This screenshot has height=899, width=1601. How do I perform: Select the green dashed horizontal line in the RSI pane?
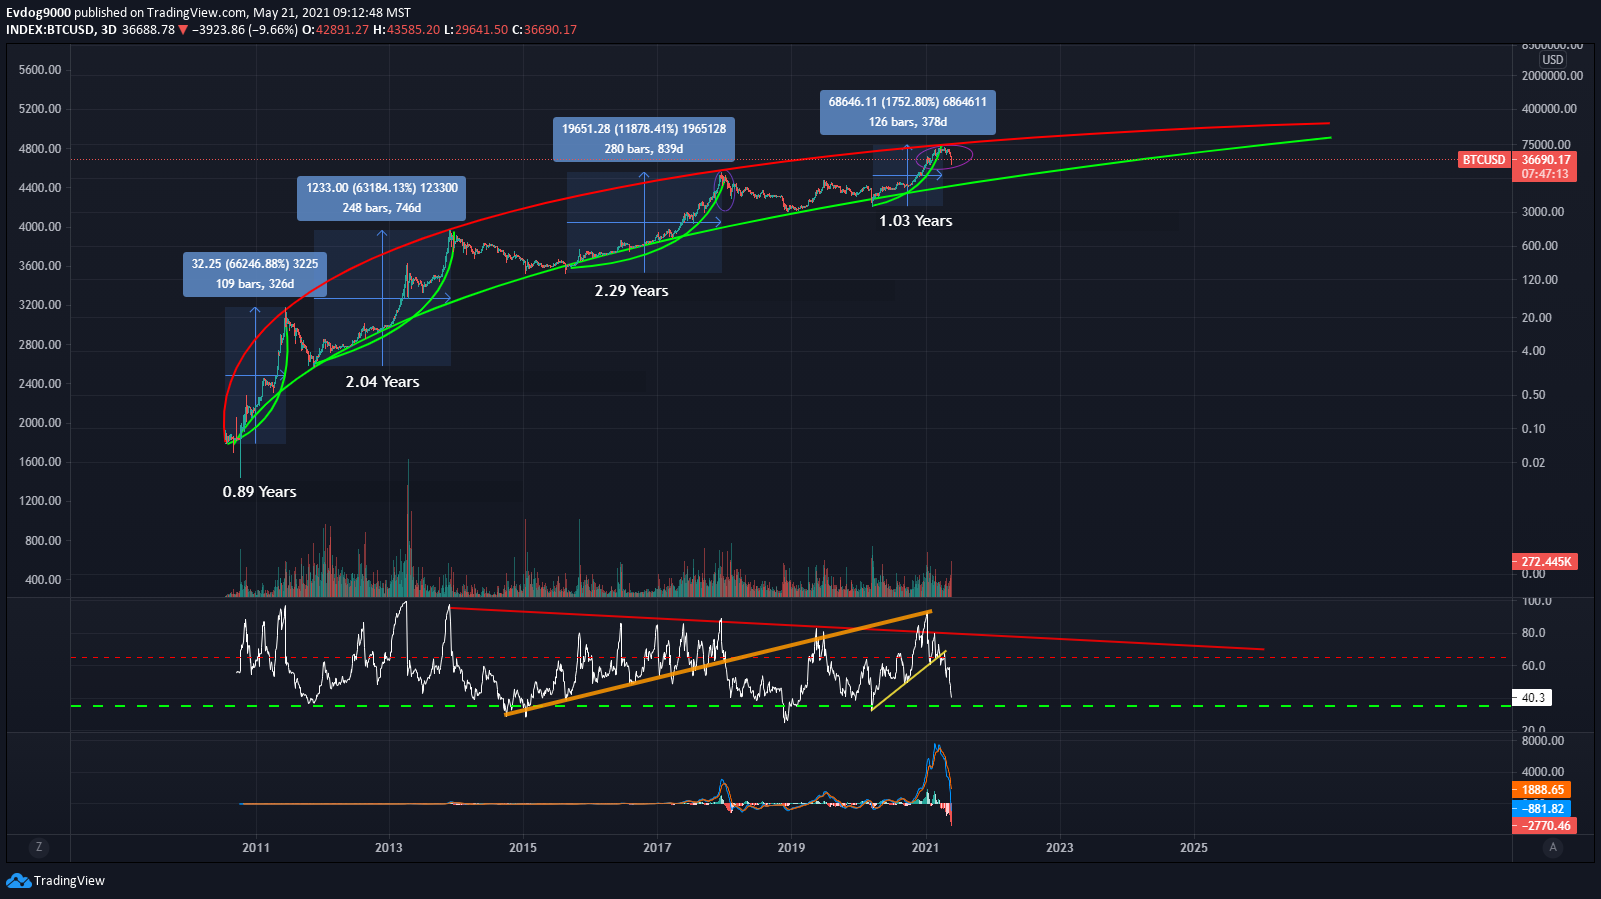click(x=790, y=706)
